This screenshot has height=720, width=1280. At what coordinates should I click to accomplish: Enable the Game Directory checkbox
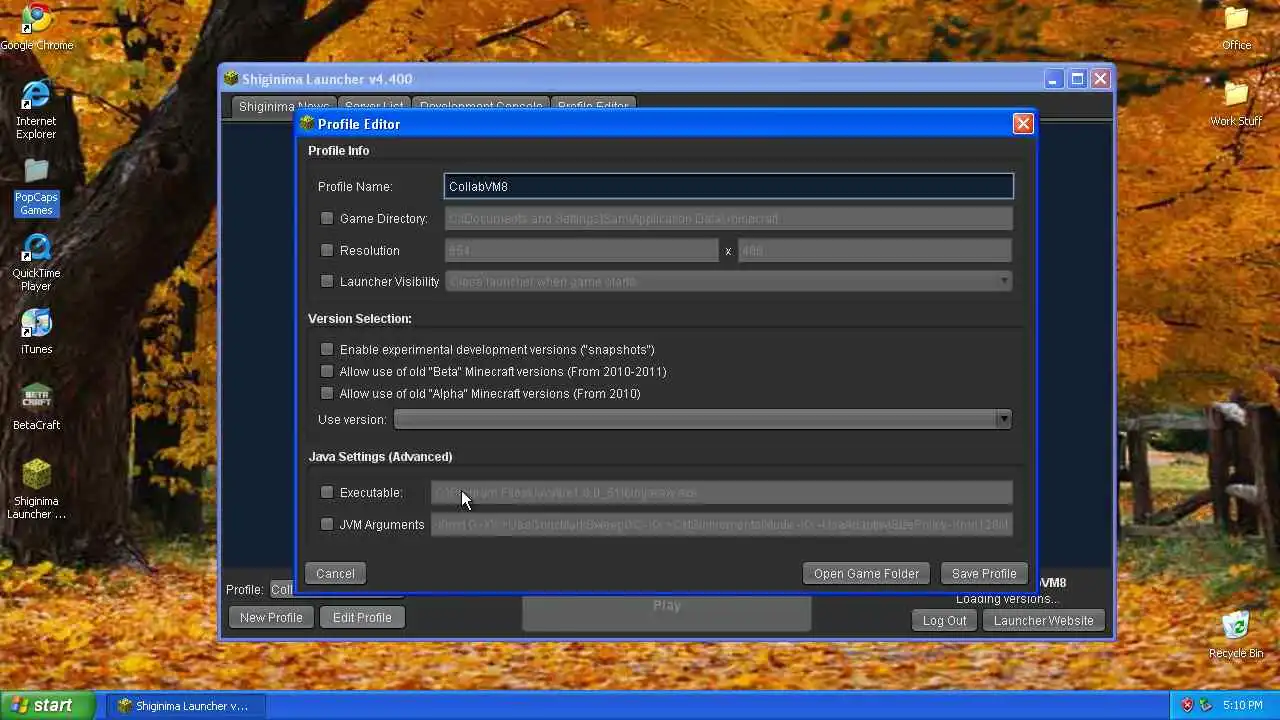click(327, 218)
